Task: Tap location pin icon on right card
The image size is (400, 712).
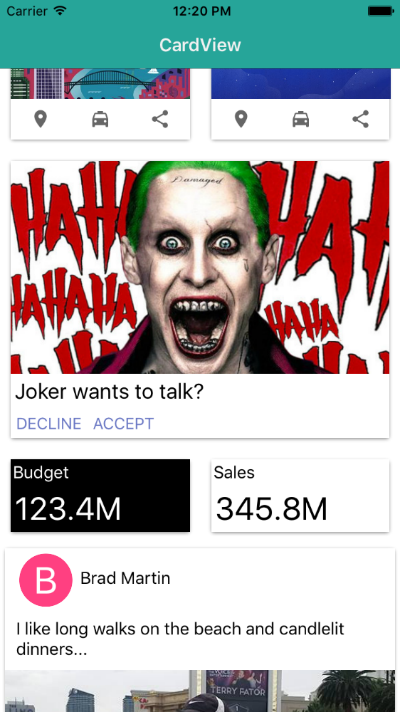Action: tap(241, 119)
